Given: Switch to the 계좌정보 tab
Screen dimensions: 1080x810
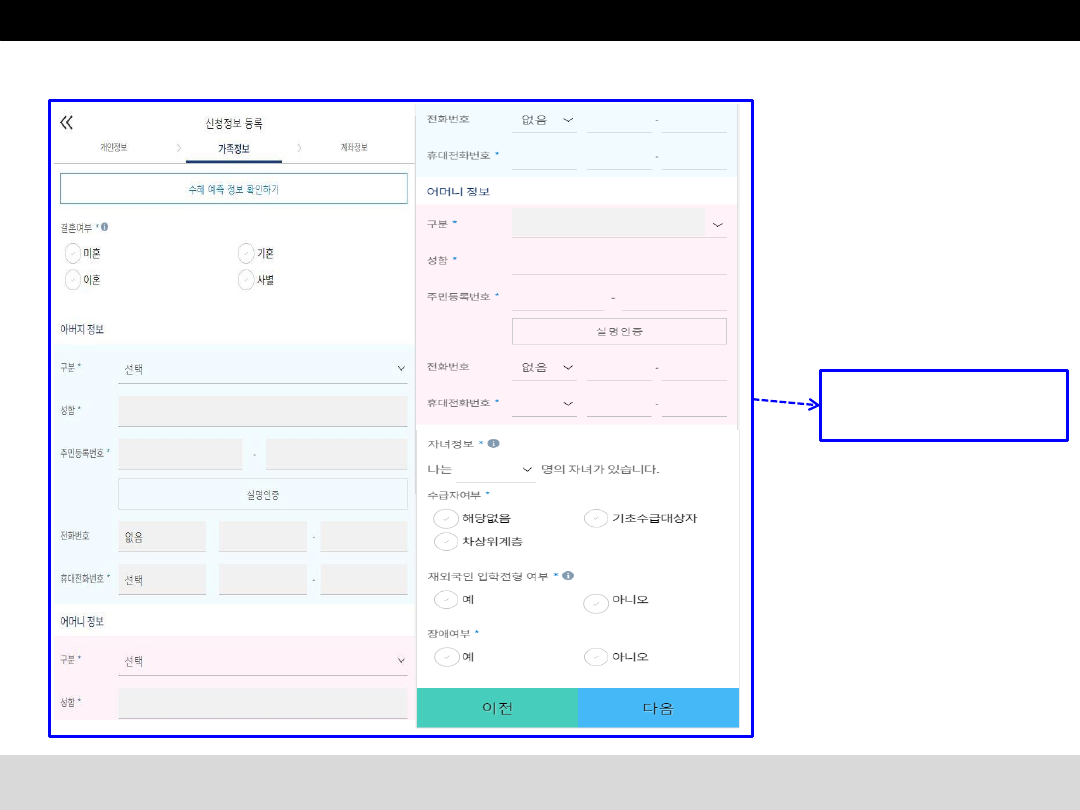Looking at the screenshot, I should [x=353, y=148].
